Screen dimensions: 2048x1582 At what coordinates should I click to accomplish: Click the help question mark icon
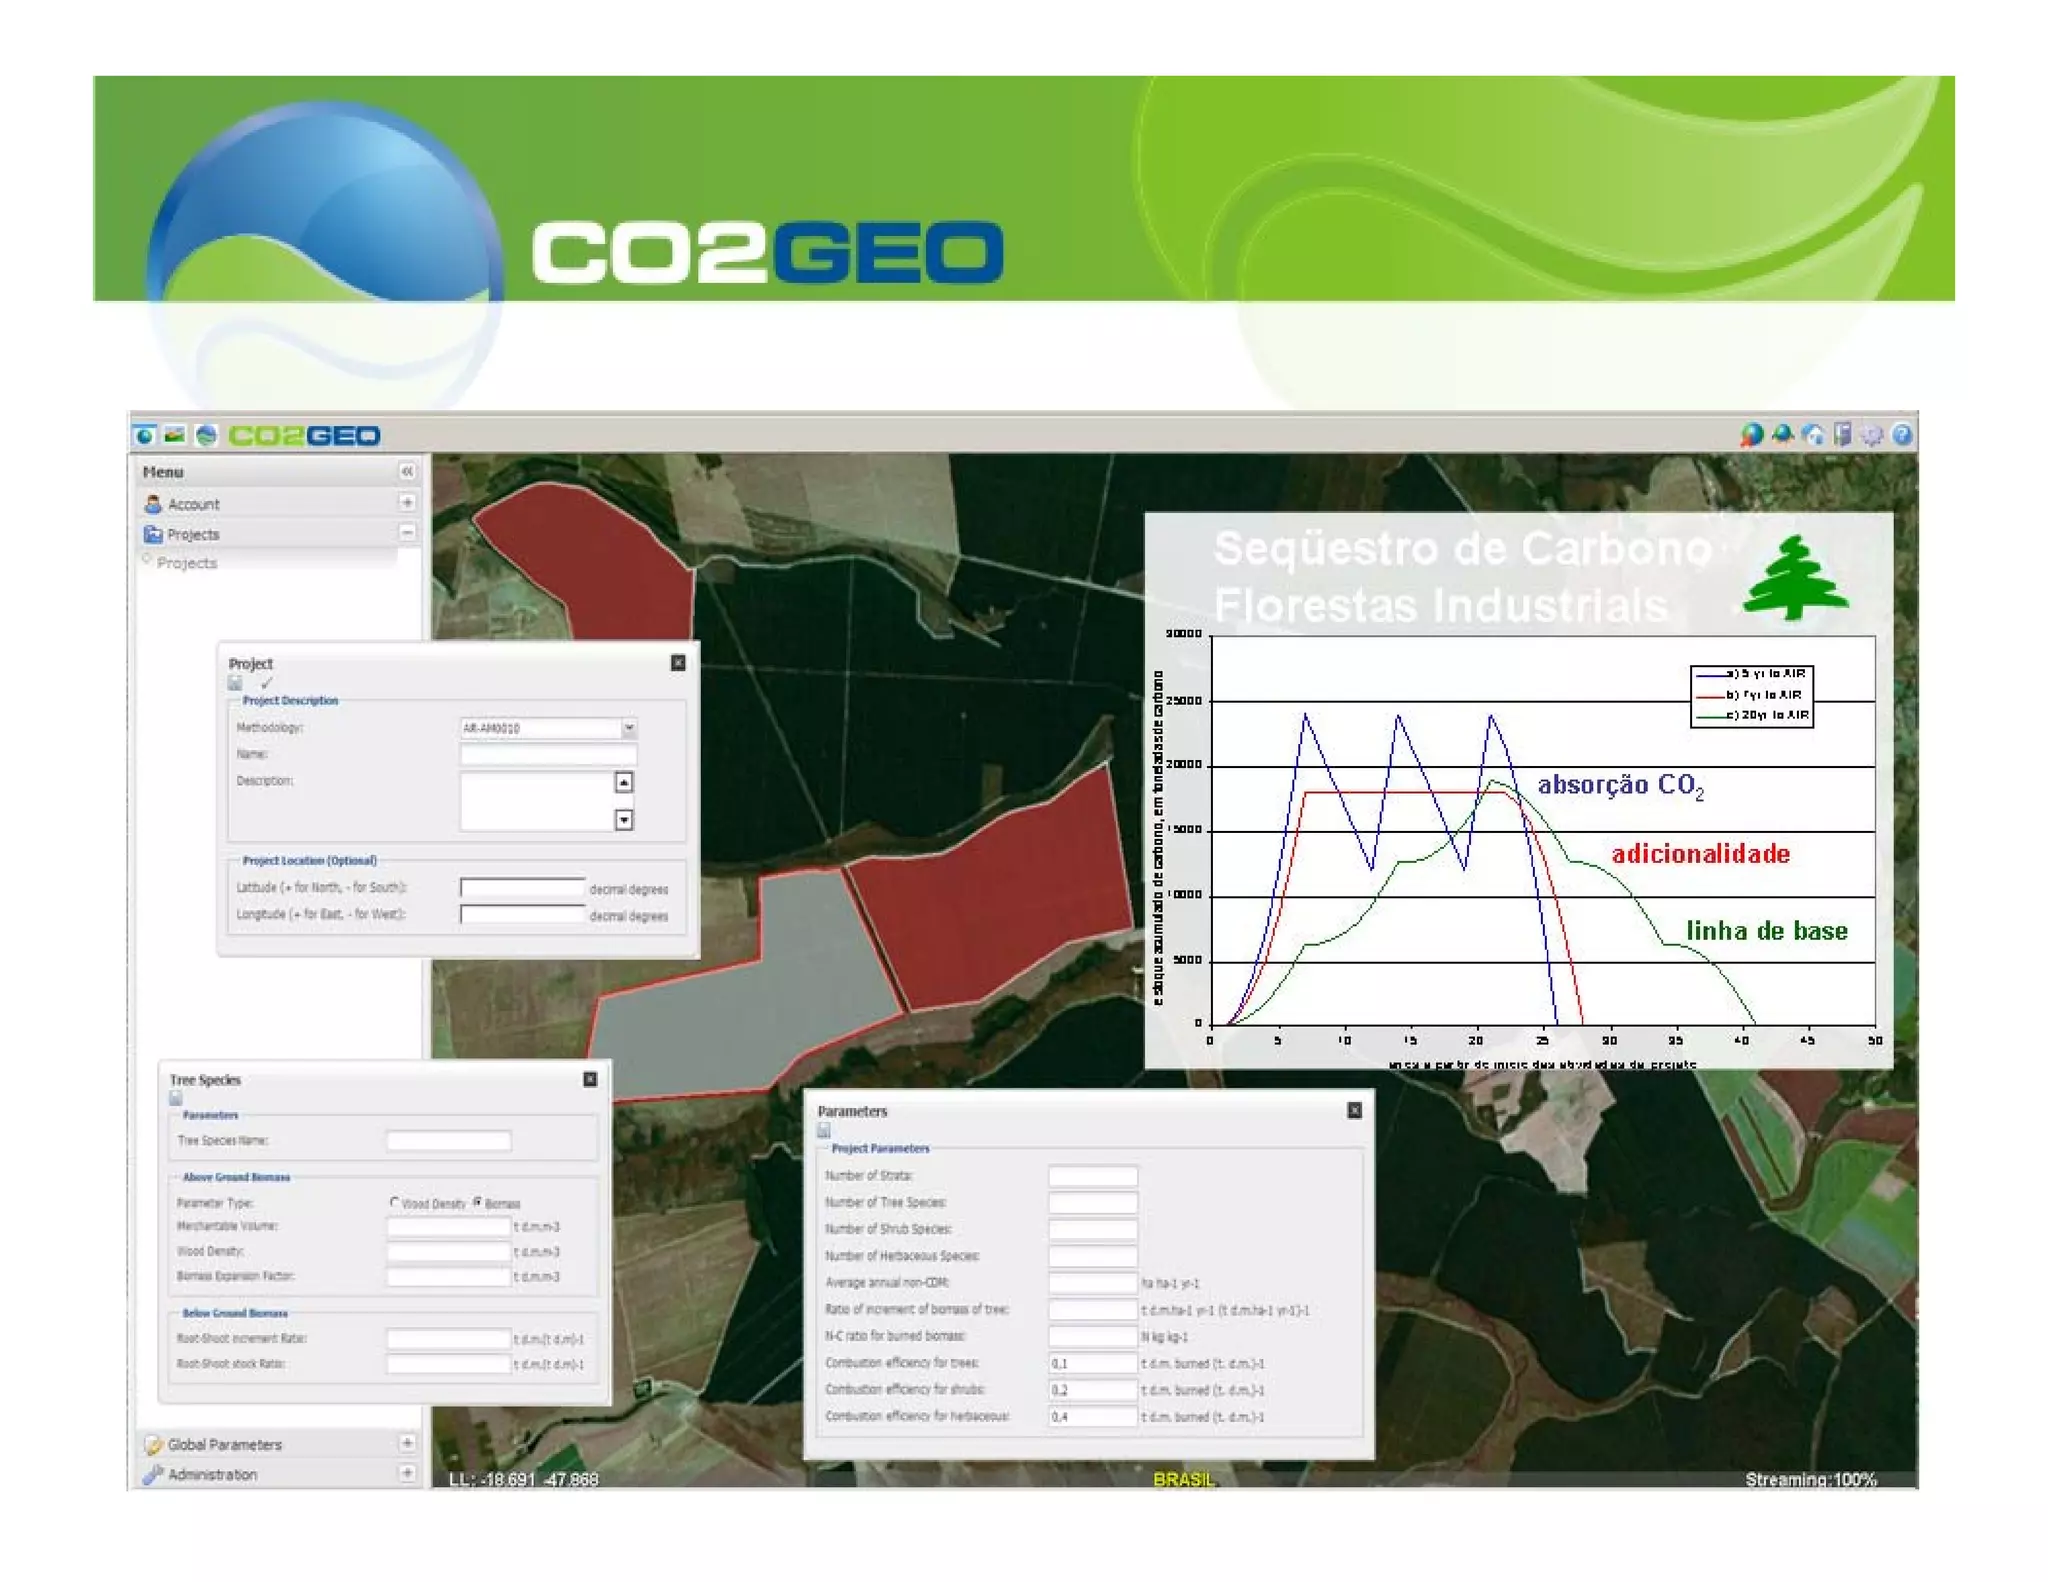[x=1902, y=434]
